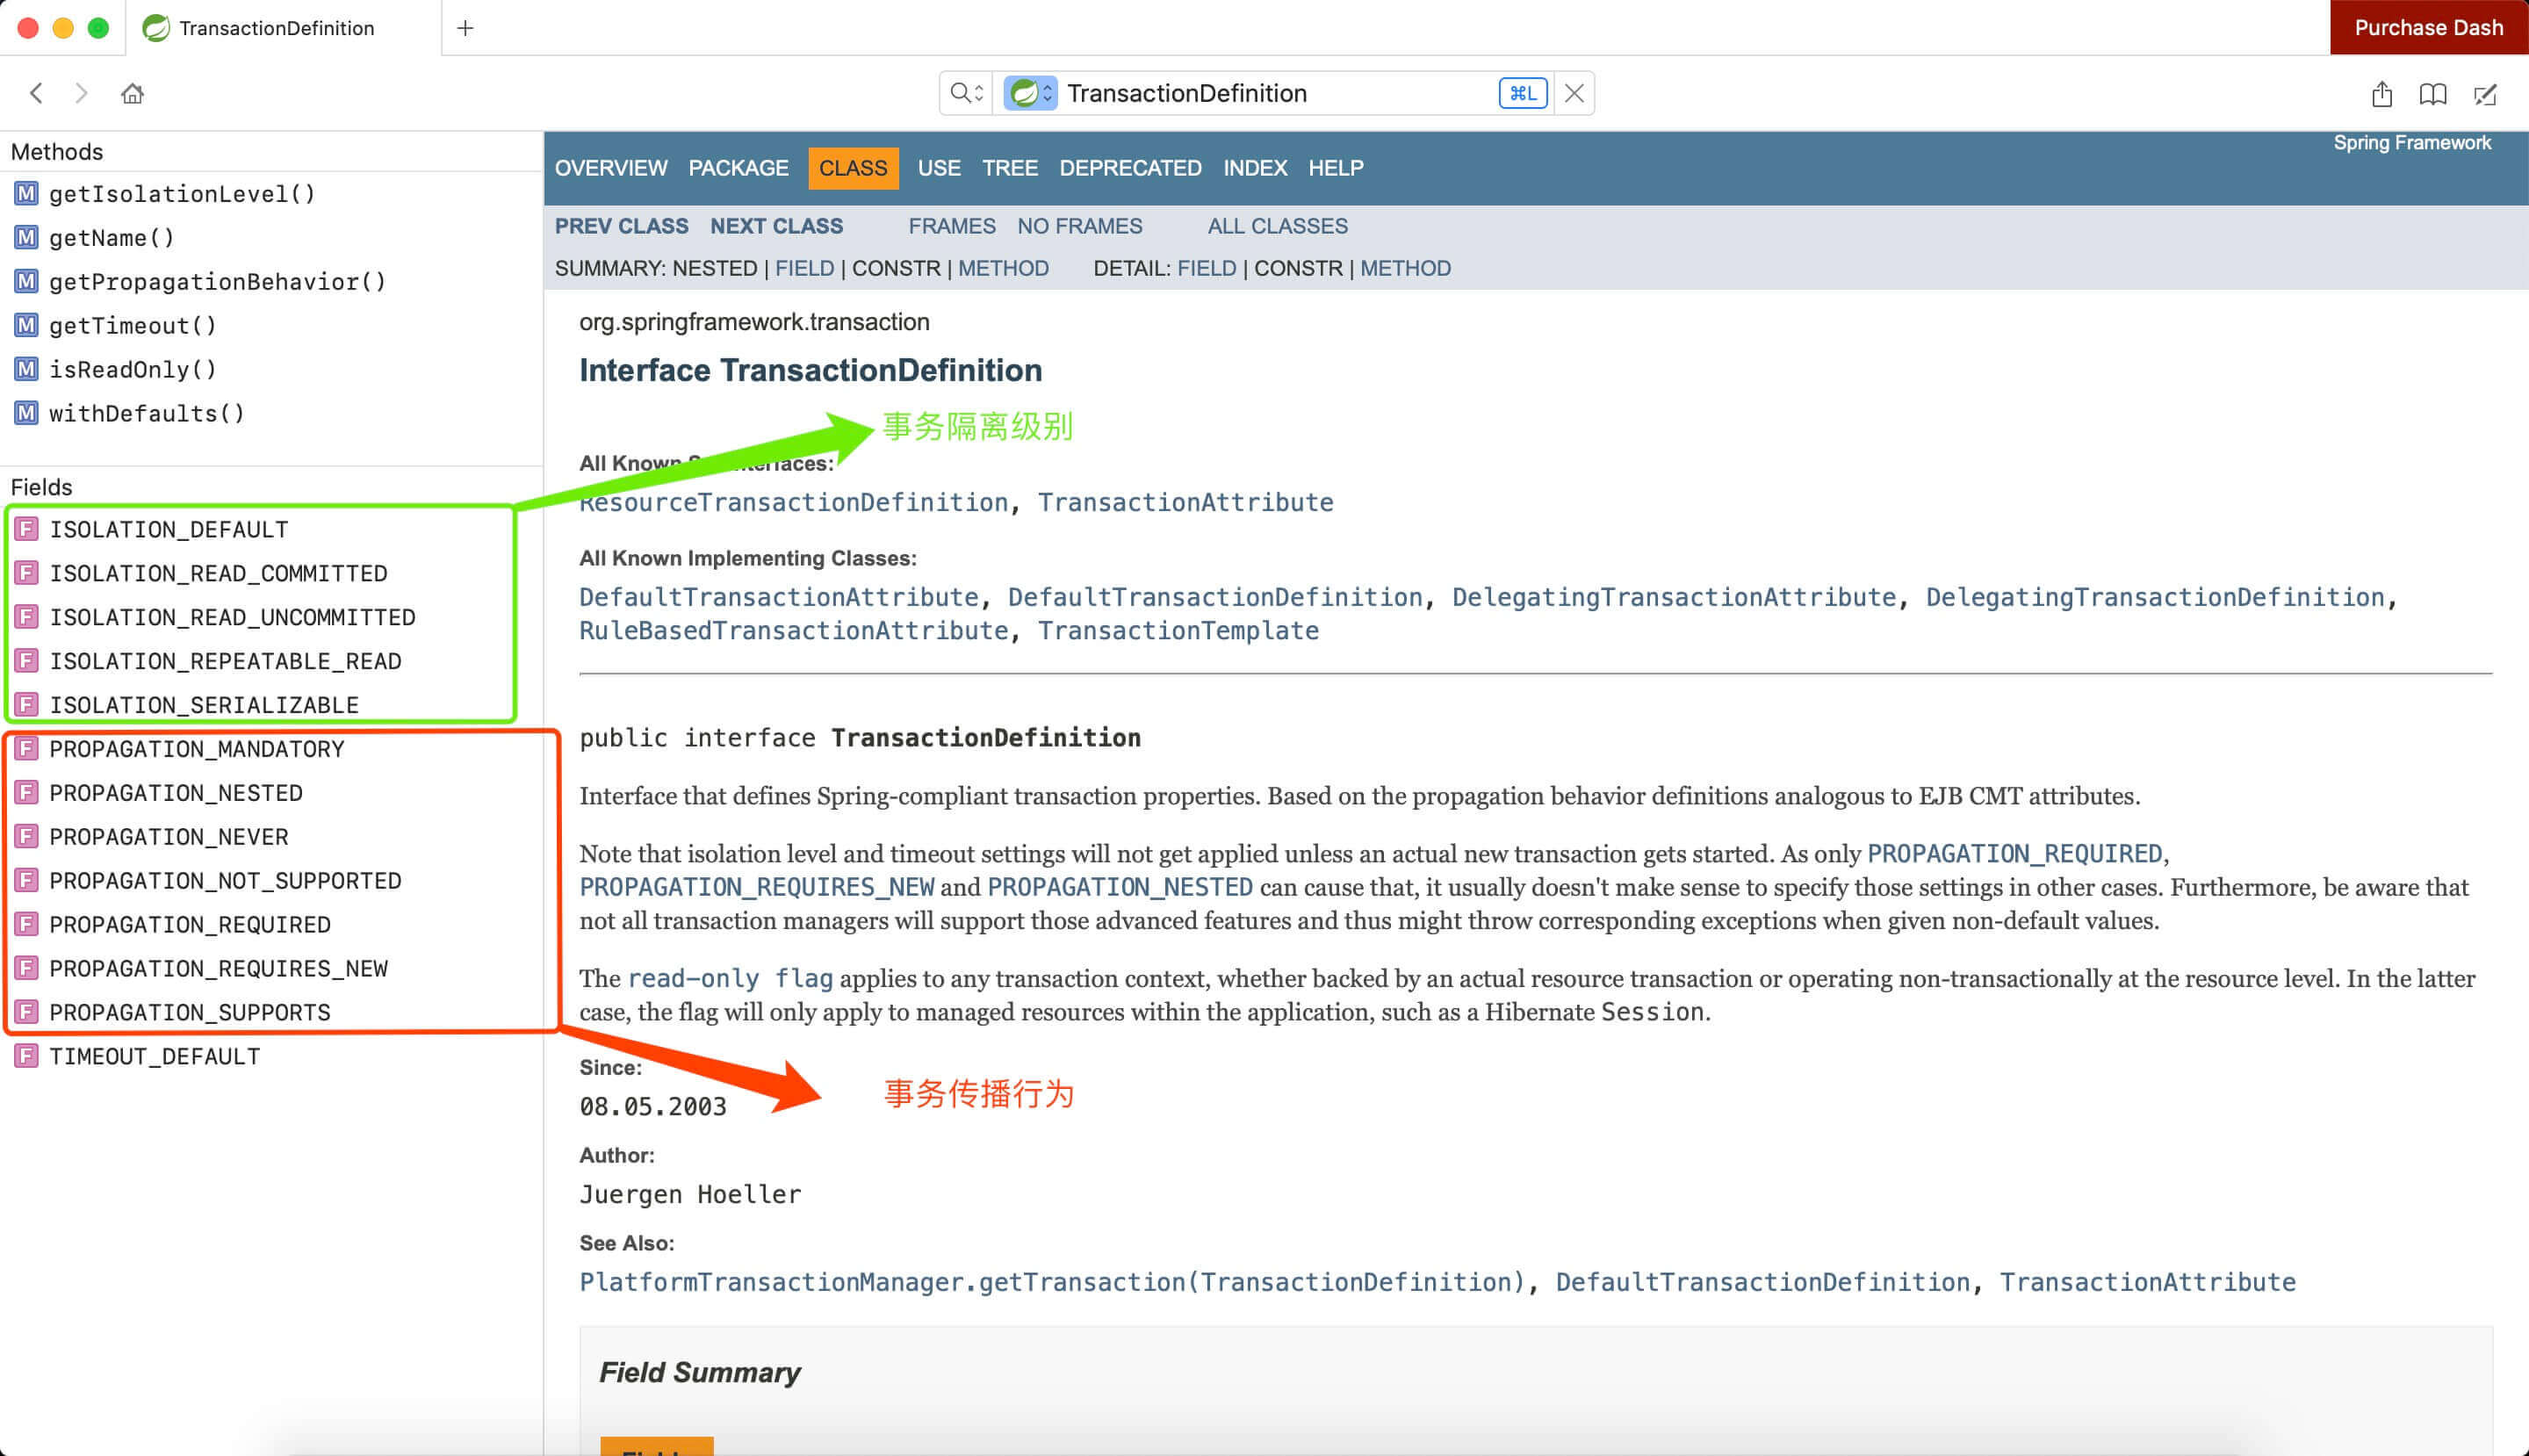Click the F icon beside TIMEOUT_DEFAULT

26,1056
